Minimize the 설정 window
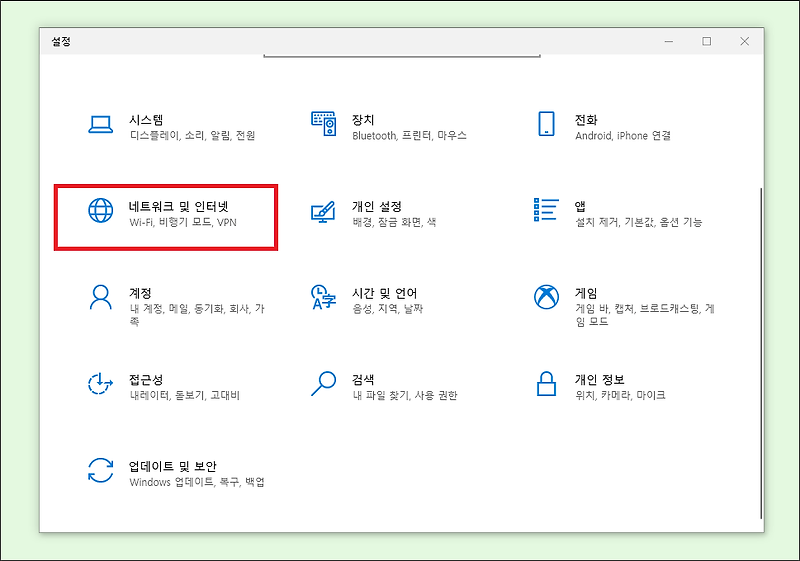 pos(669,41)
